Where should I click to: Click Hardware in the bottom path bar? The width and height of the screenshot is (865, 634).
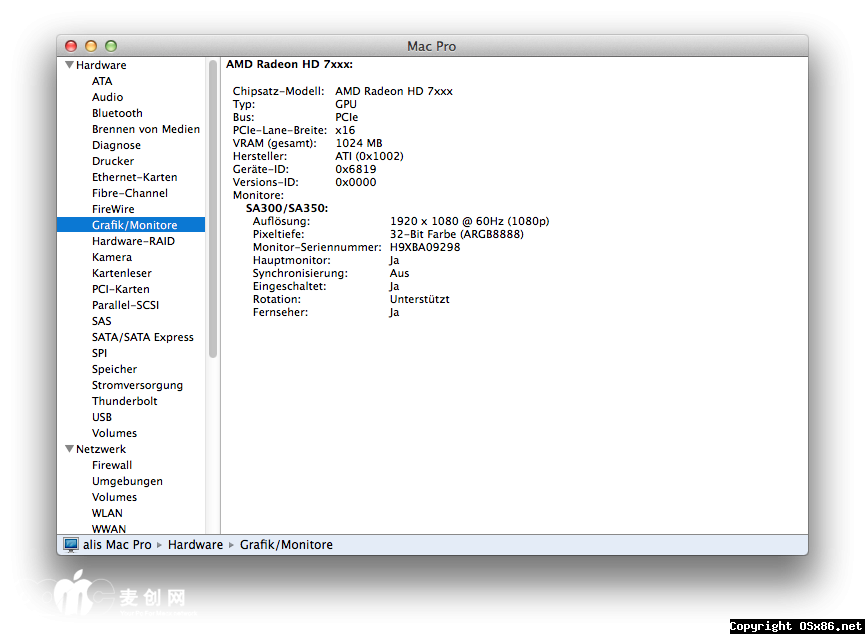195,545
